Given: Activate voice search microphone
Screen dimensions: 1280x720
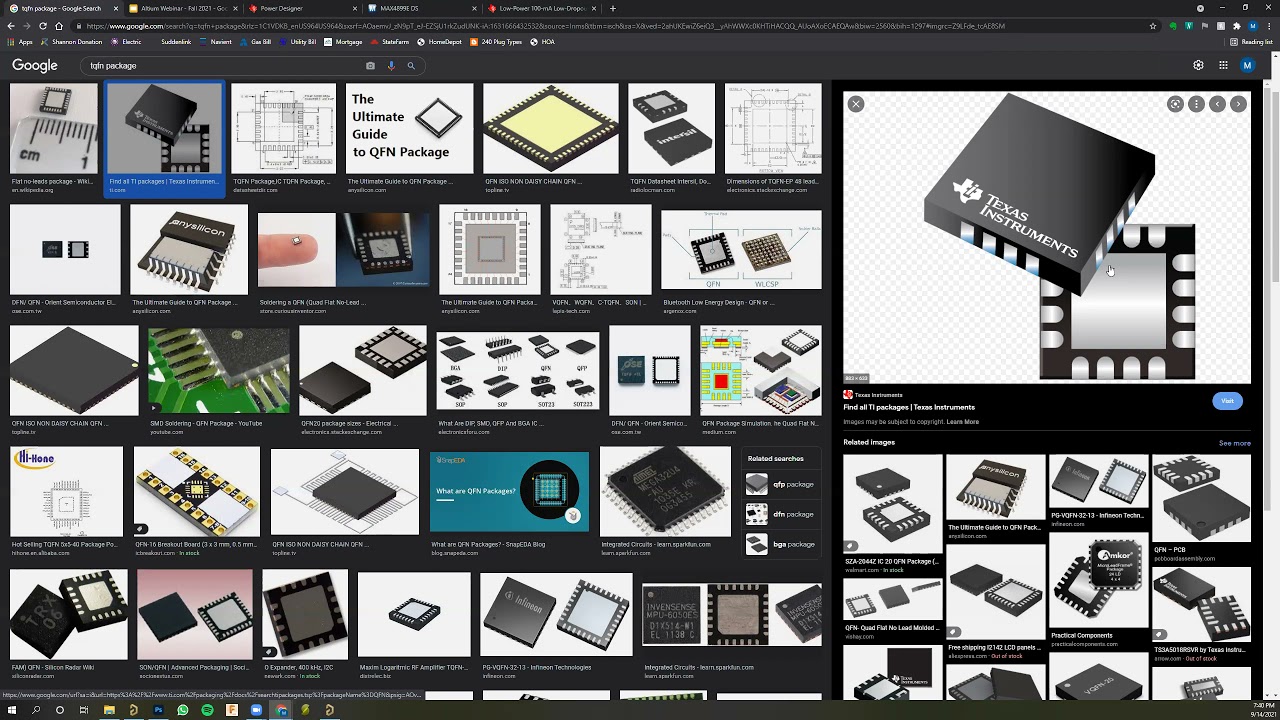Looking at the screenshot, I should pyautogui.click(x=391, y=66).
